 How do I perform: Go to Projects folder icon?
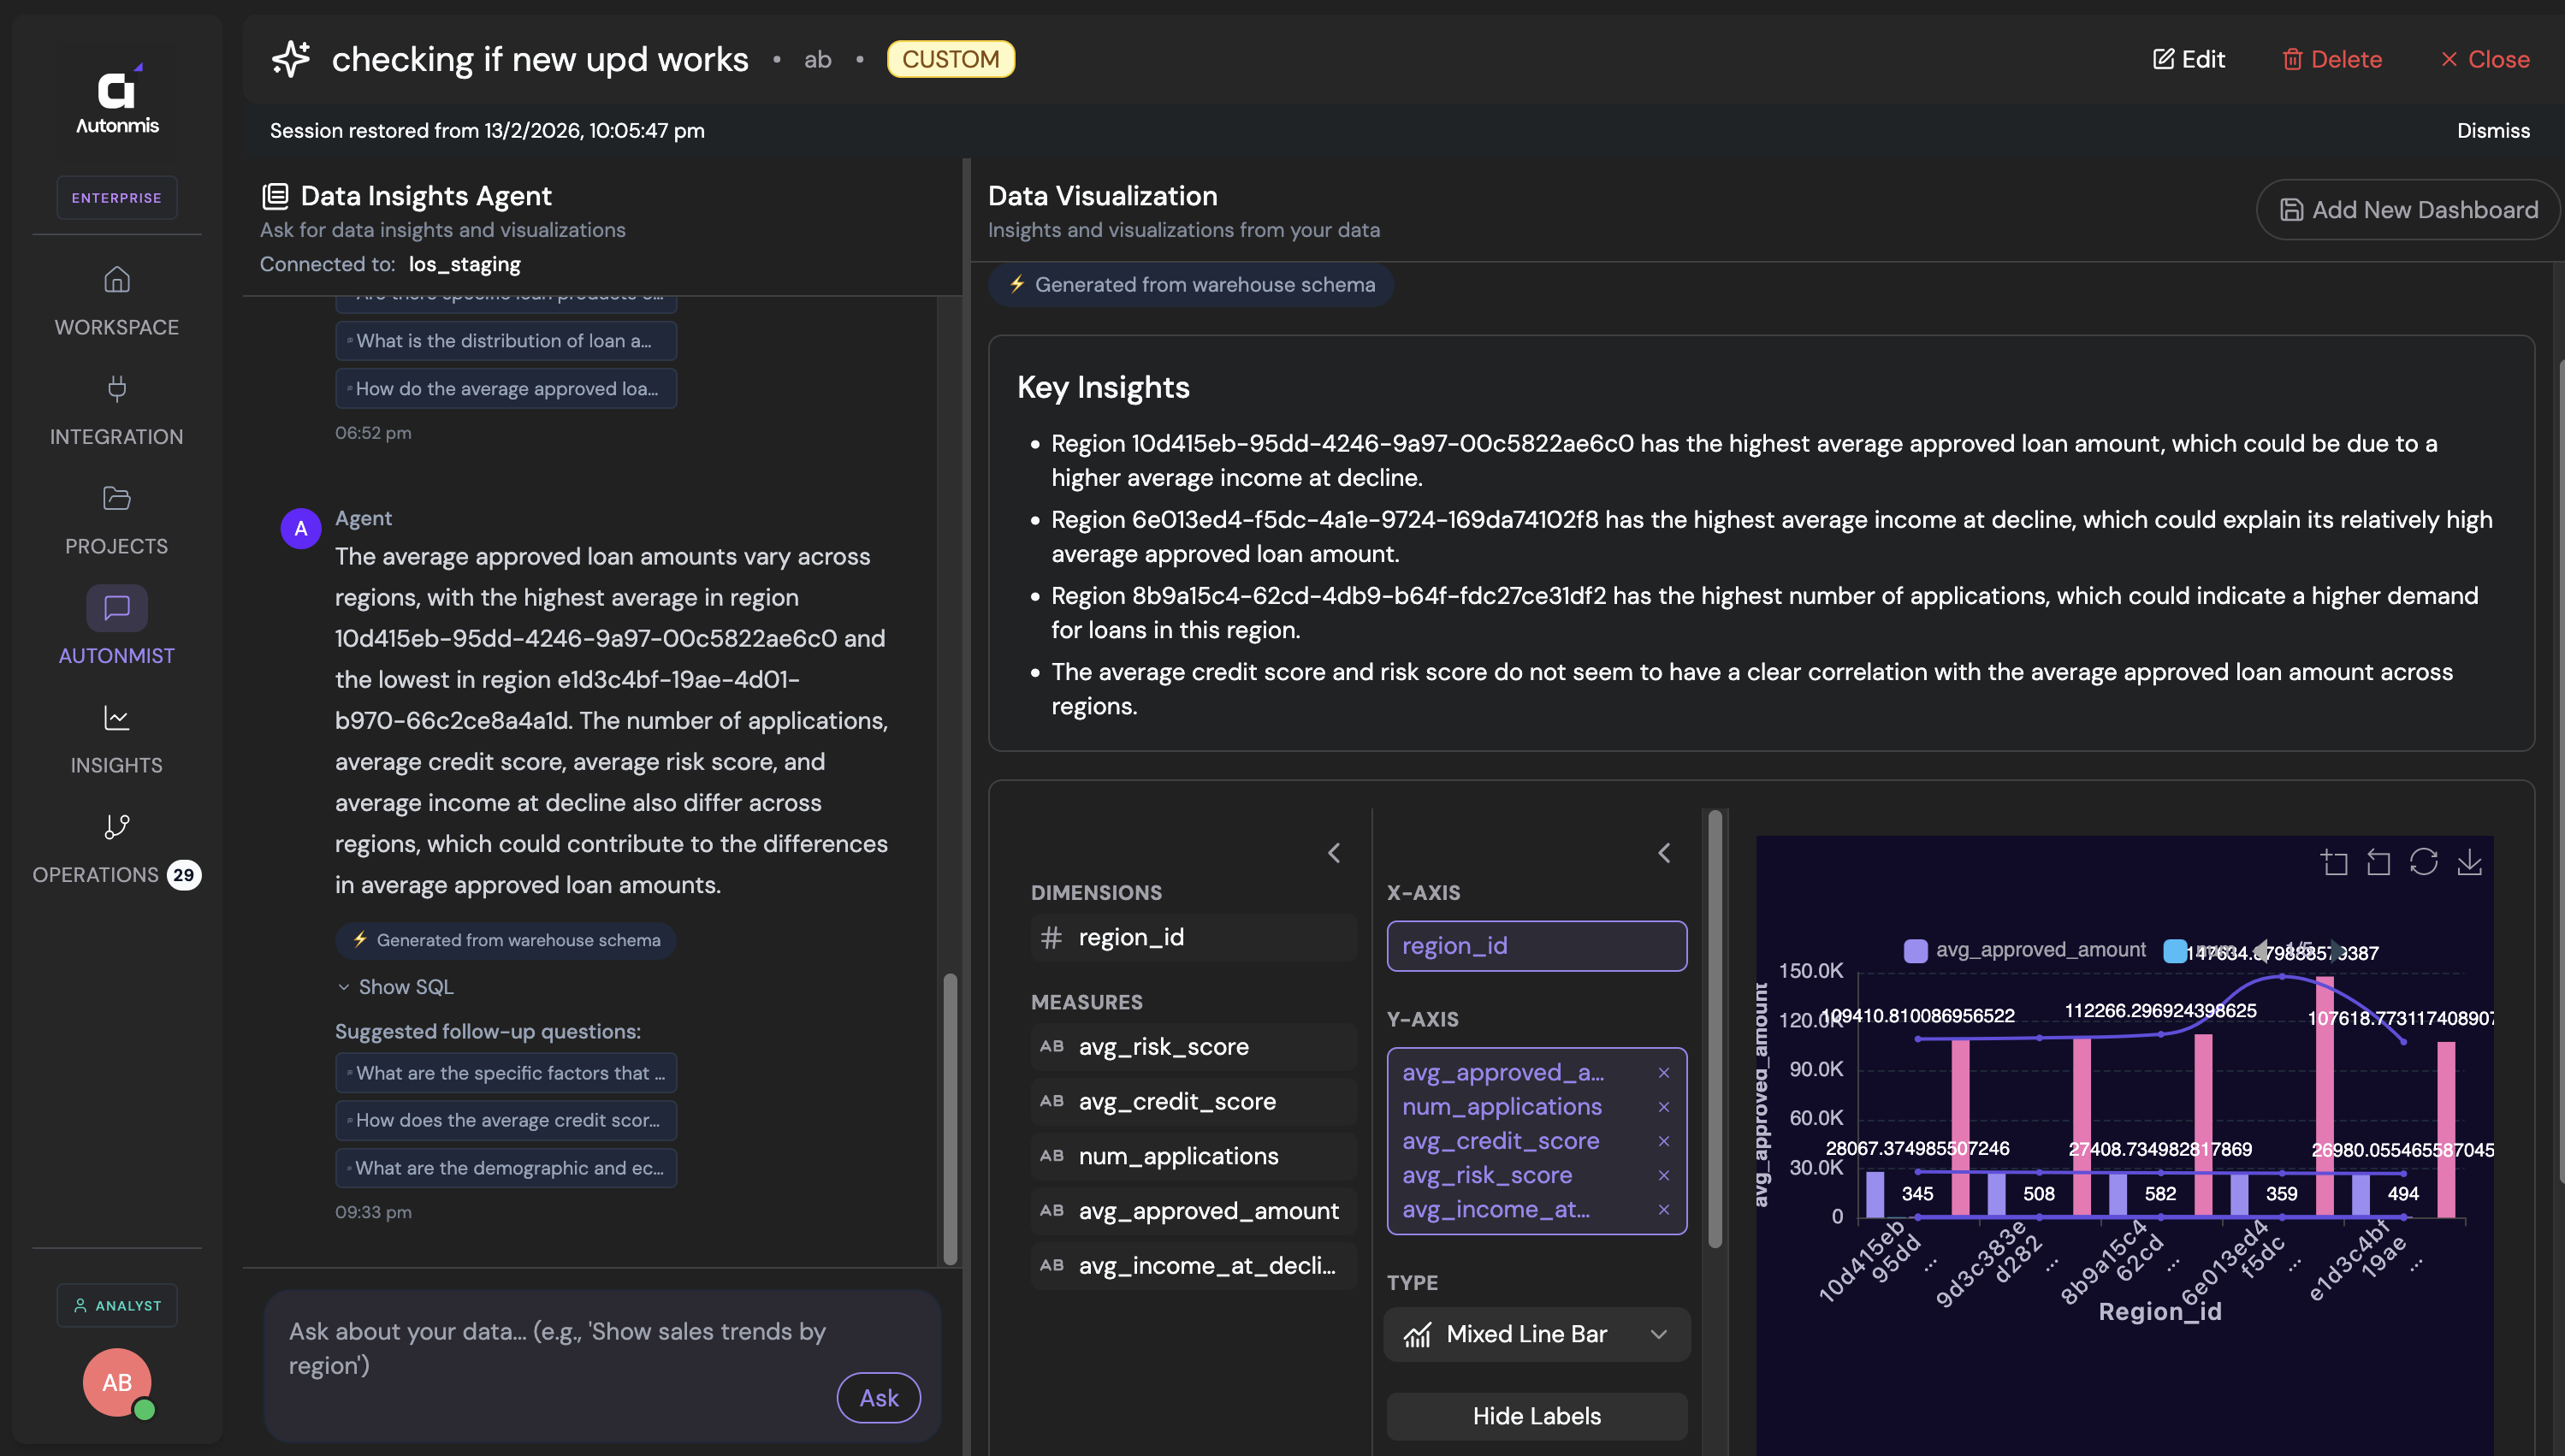[116, 498]
